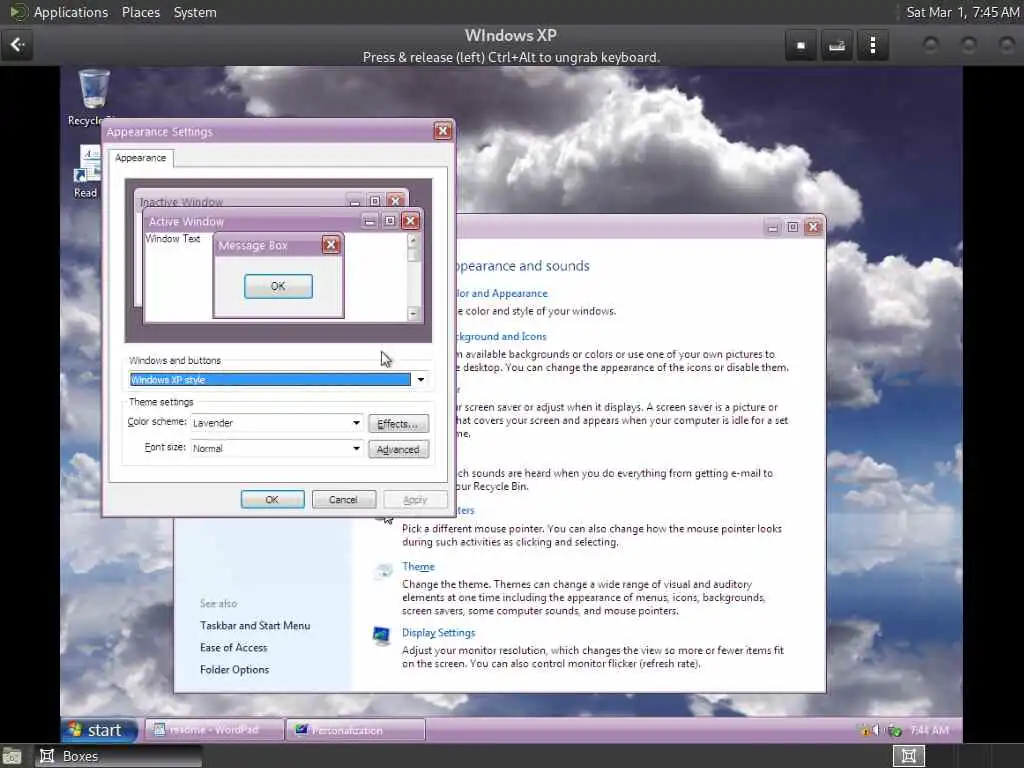Open the Windows XP start button
1024x768 pixels.
point(99,730)
